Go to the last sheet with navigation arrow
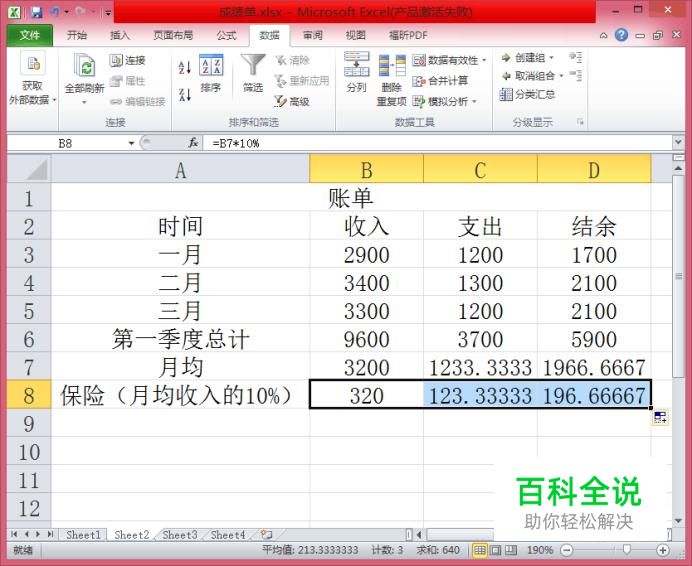692x566 pixels. coord(50,534)
